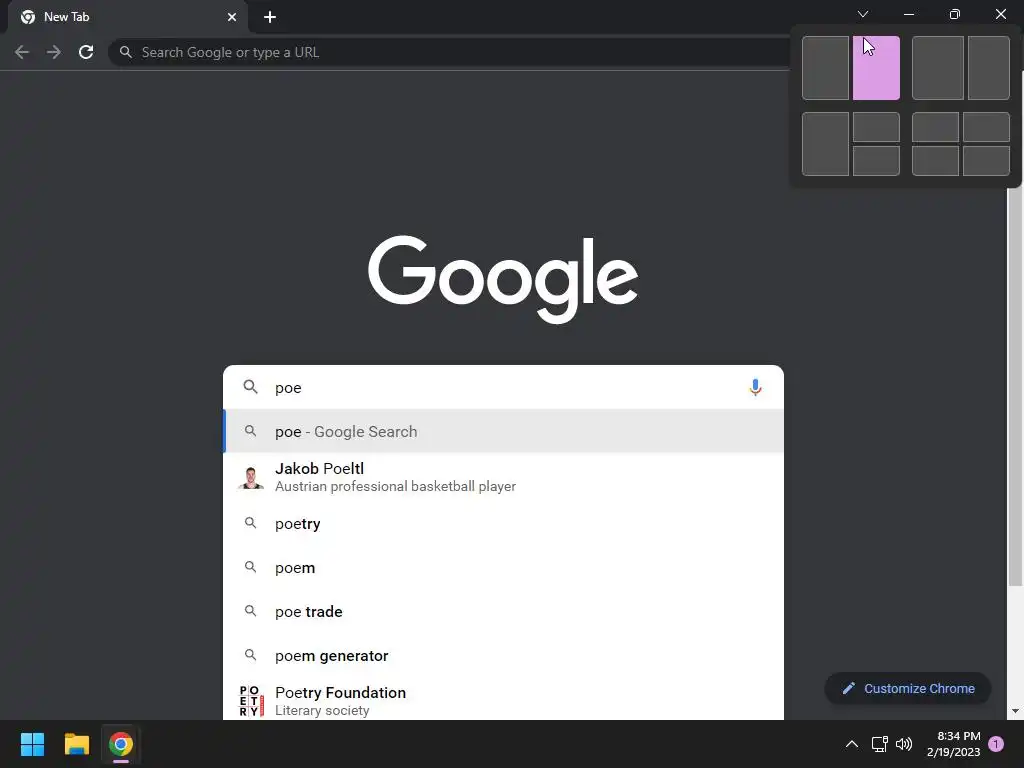
Task: Snap to top-right zone of three-zone layout
Action: click(876, 127)
